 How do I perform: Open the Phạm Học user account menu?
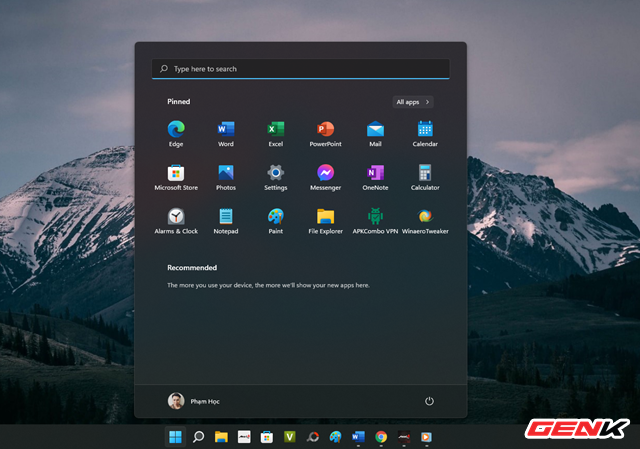click(194, 401)
